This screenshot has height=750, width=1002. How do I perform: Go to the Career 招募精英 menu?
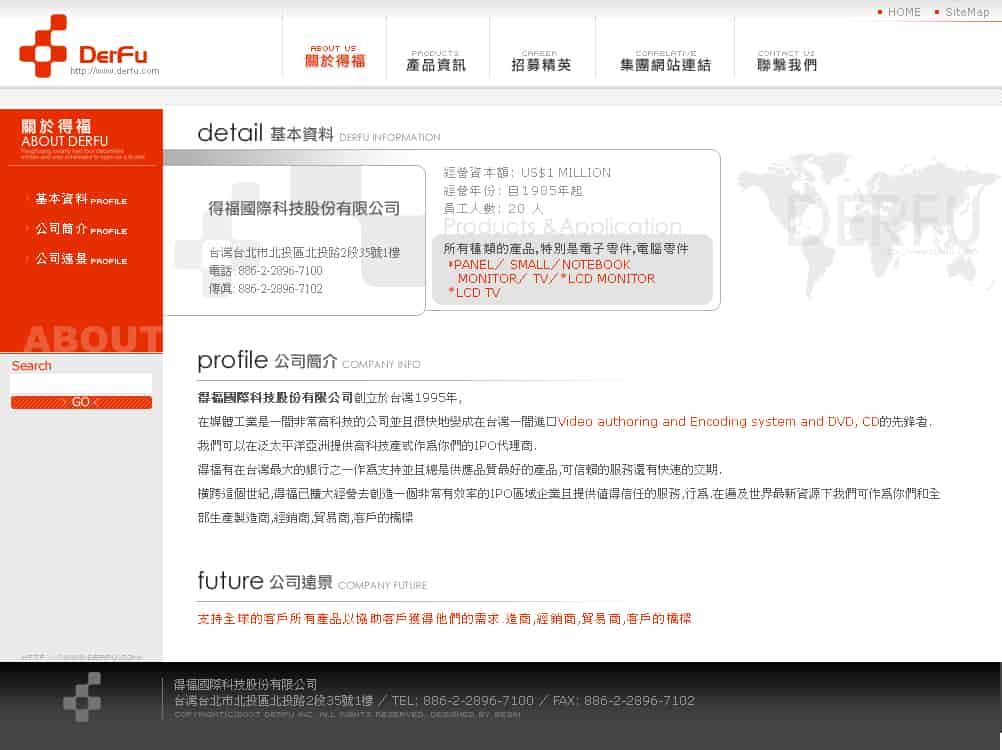[541, 61]
